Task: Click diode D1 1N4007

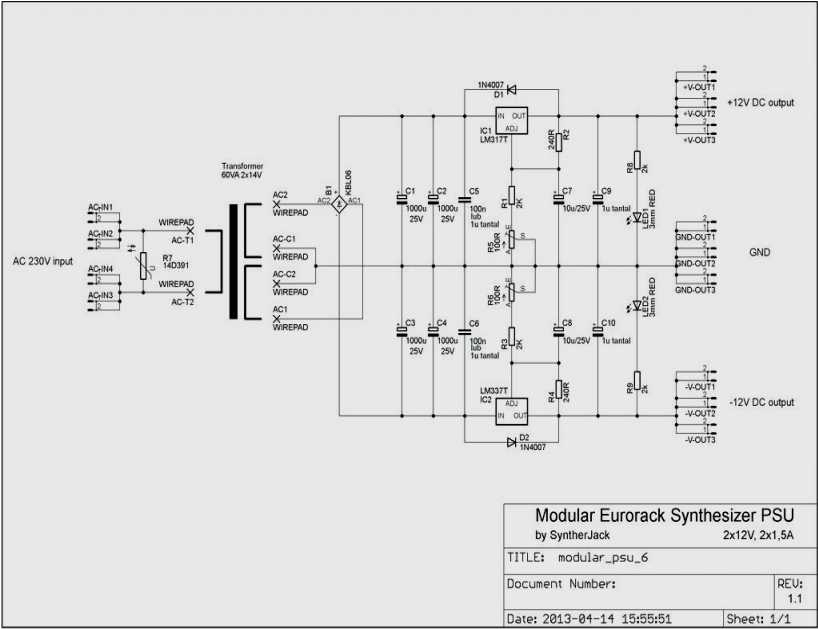Action: tap(510, 88)
